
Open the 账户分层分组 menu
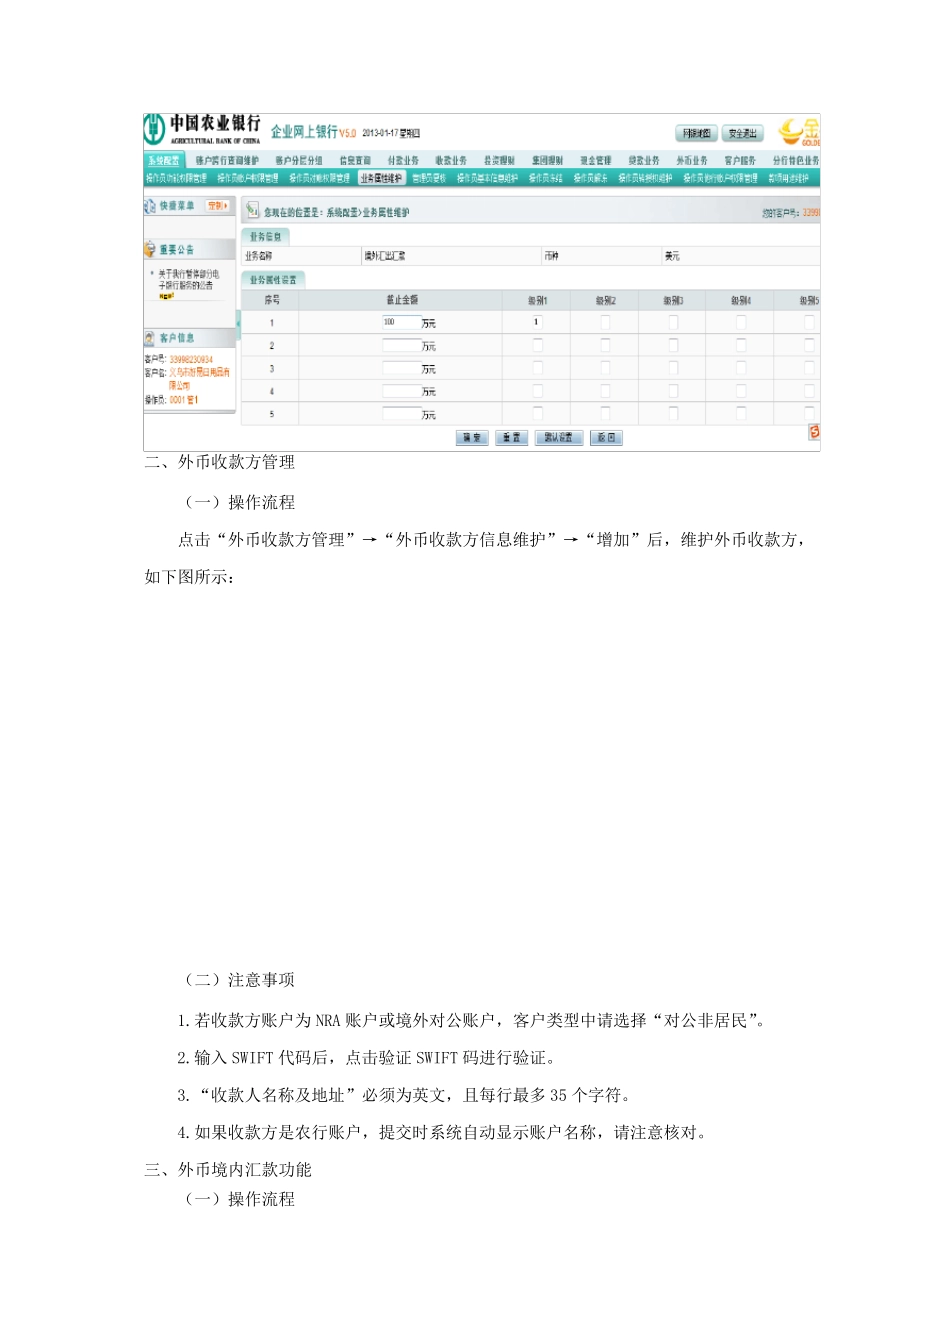pos(298,161)
